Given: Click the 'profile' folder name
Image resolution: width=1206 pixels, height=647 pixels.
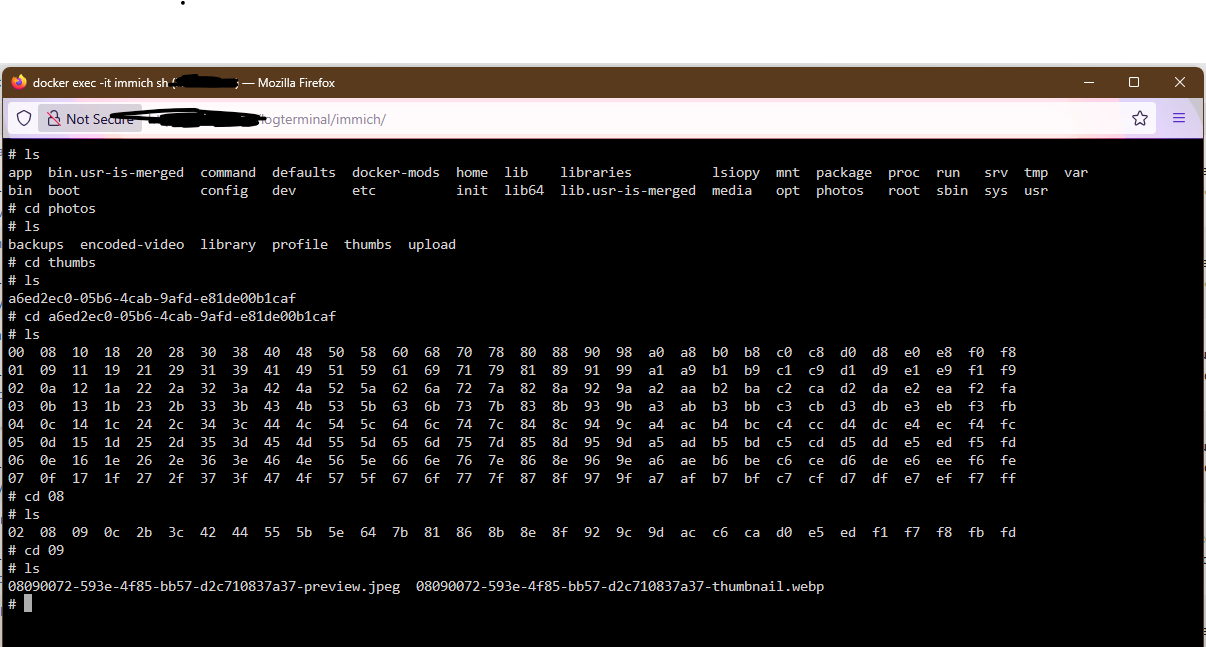Looking at the screenshot, I should (x=300, y=245).
